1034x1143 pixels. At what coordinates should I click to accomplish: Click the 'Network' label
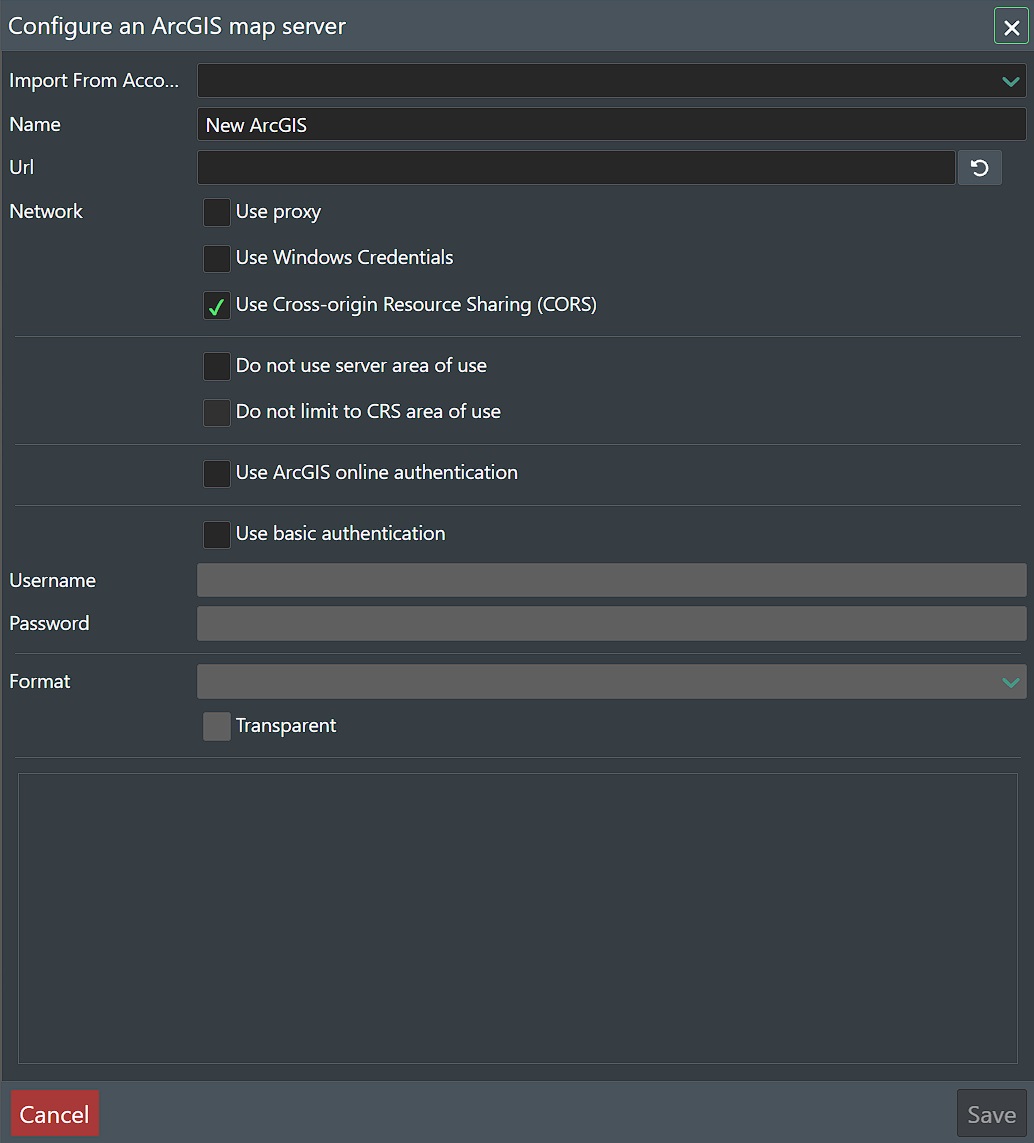pos(46,211)
